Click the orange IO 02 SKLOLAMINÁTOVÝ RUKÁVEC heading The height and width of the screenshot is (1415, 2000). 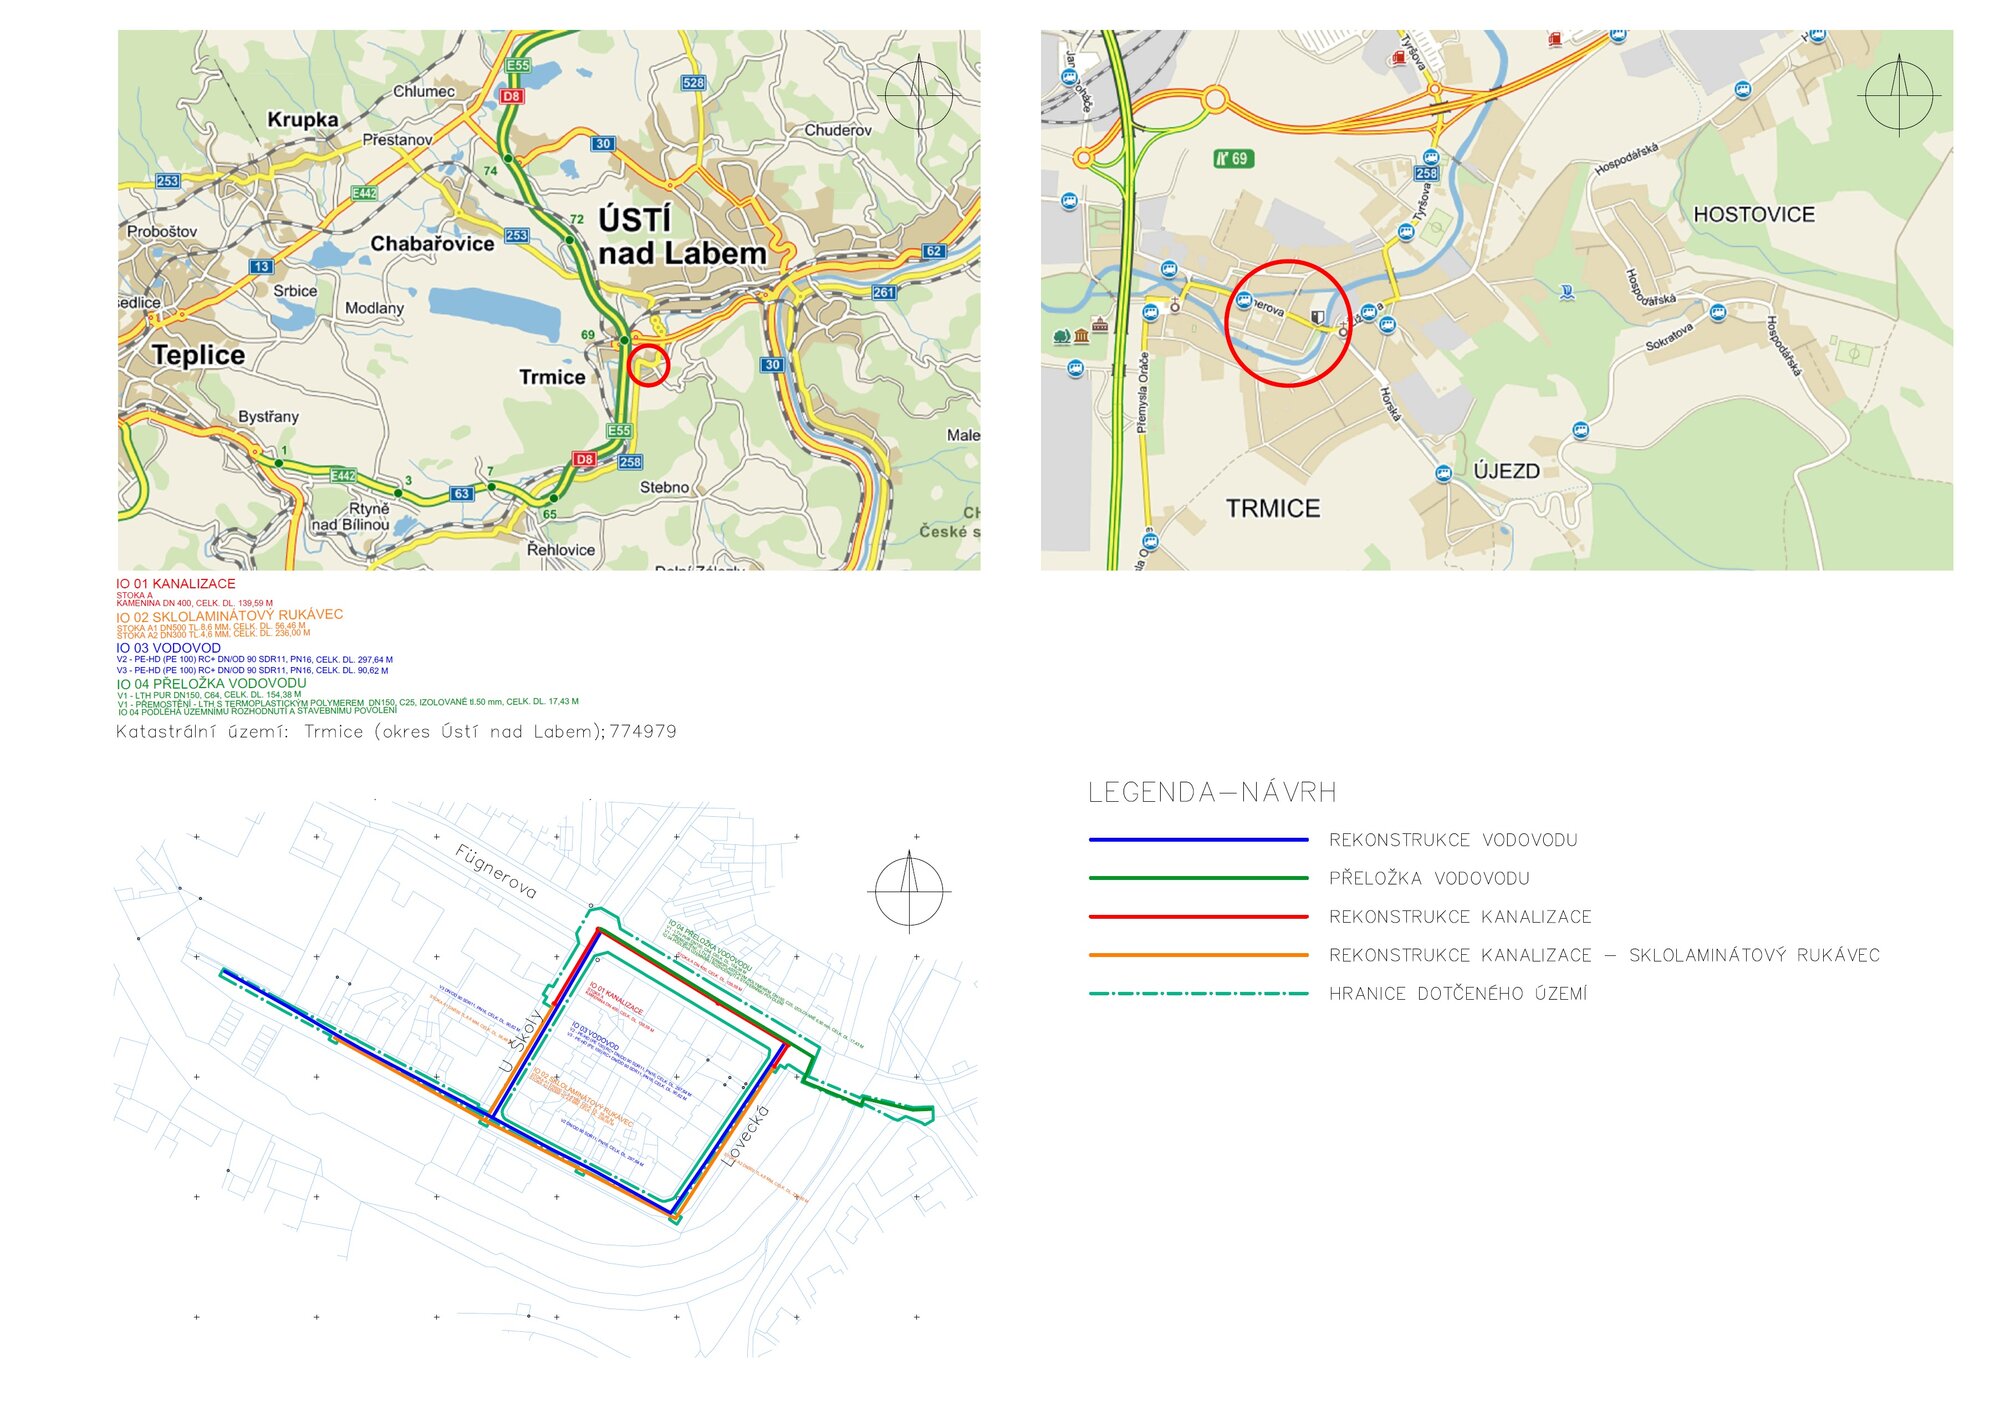coord(229,616)
